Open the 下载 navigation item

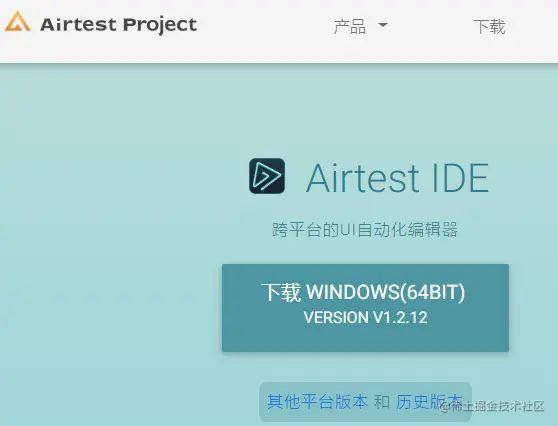pyautogui.click(x=489, y=27)
